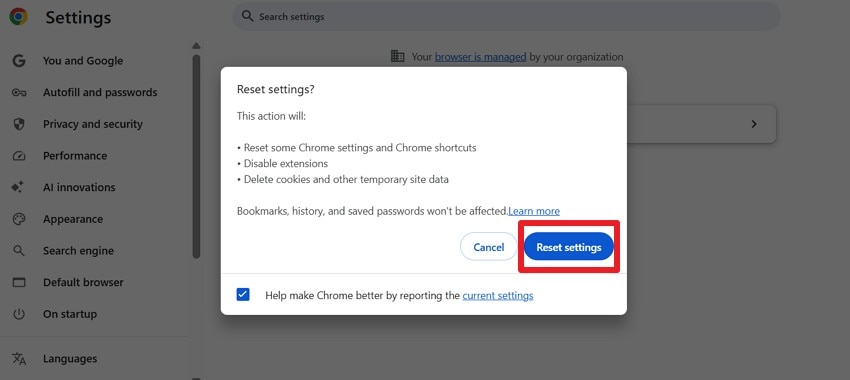The image size is (850, 380).
Task: Open You and Google settings
Action: [x=83, y=61]
